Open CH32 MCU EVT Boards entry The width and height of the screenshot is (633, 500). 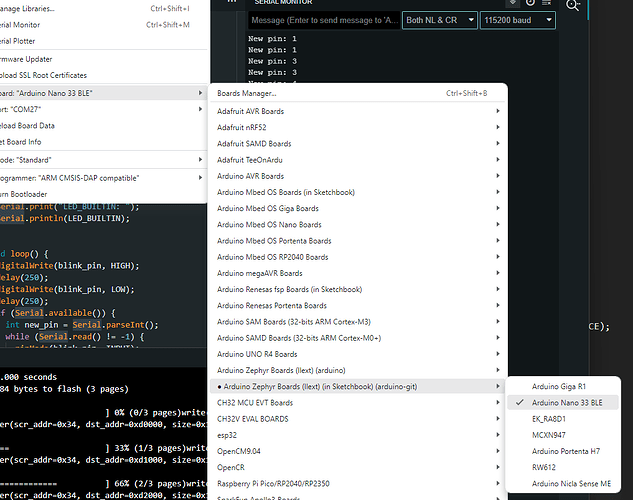(358, 402)
